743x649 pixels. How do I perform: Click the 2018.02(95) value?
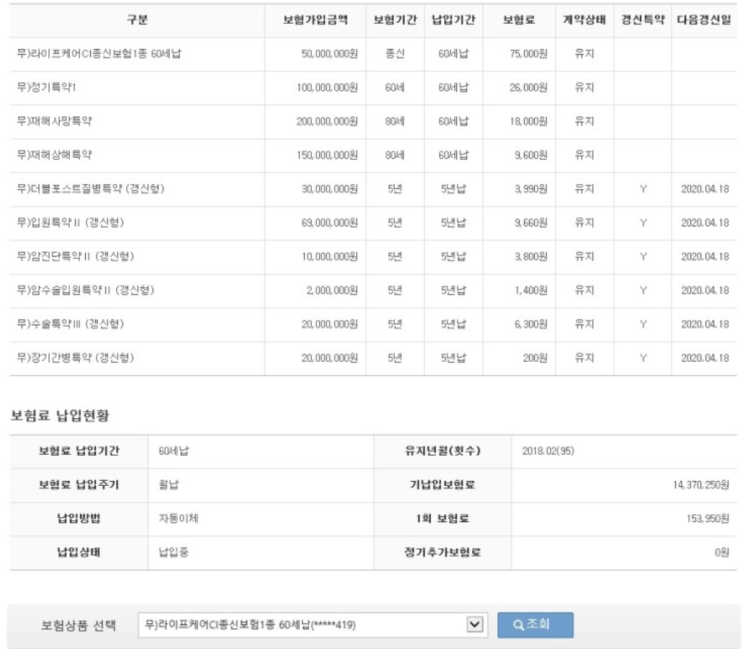click(548, 451)
